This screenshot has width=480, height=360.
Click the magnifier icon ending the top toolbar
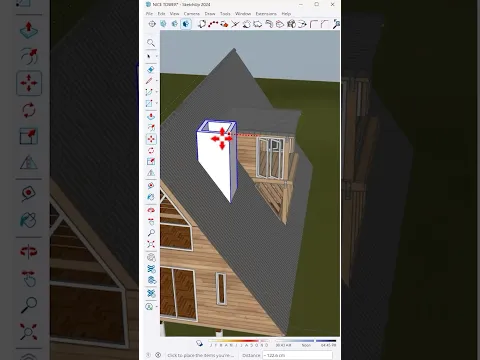(336, 24)
